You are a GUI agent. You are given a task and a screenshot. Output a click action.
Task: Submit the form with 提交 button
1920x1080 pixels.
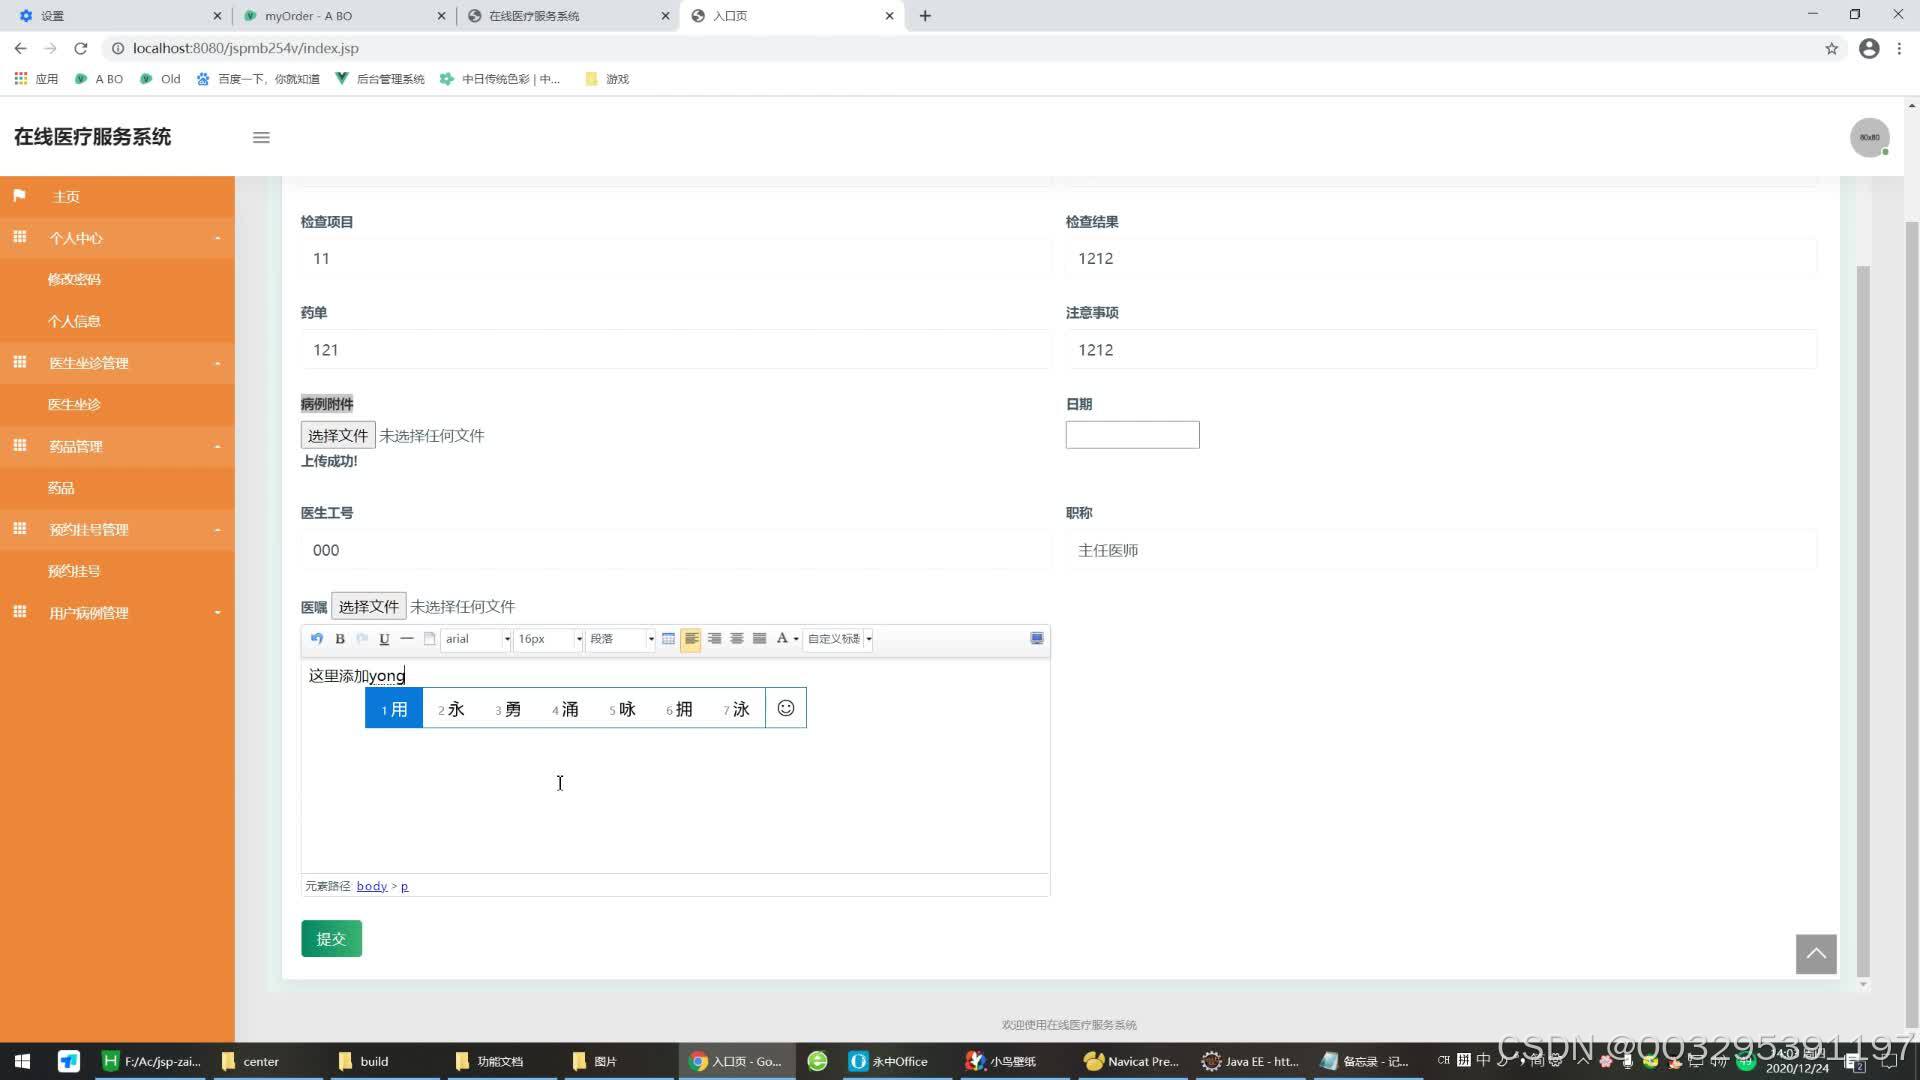click(x=331, y=939)
